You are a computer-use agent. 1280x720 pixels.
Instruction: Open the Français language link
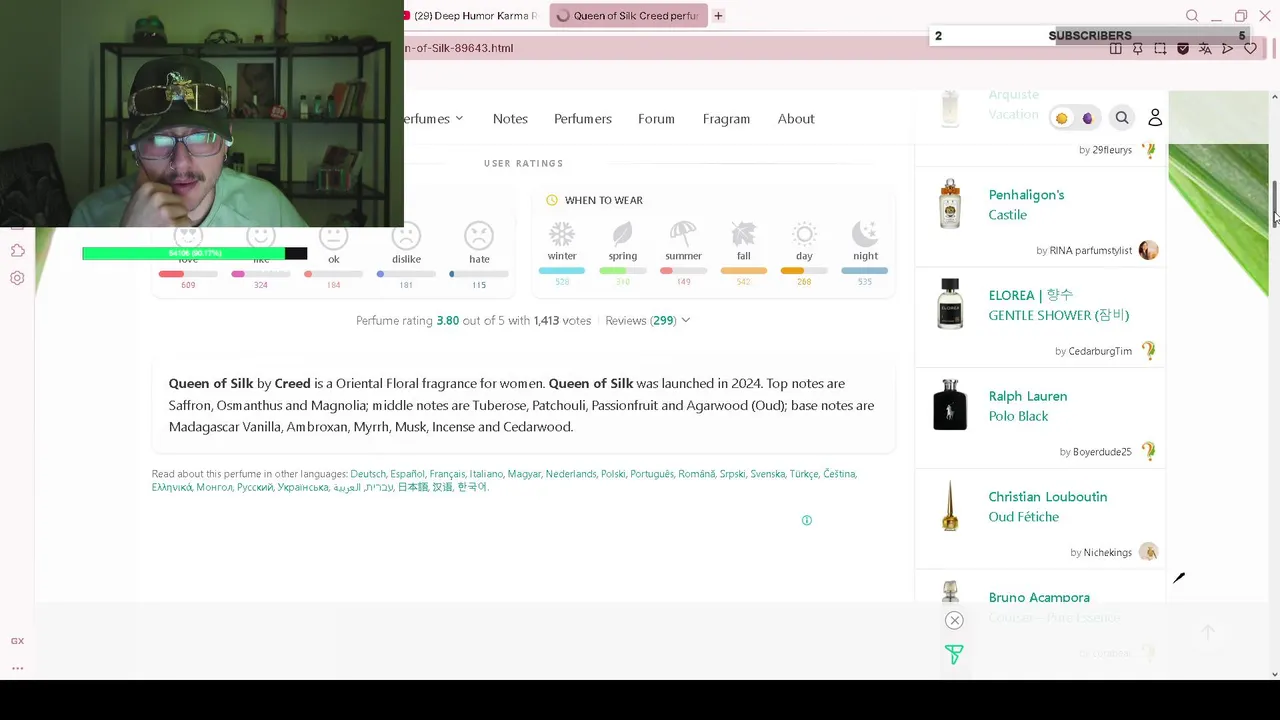coord(447,474)
